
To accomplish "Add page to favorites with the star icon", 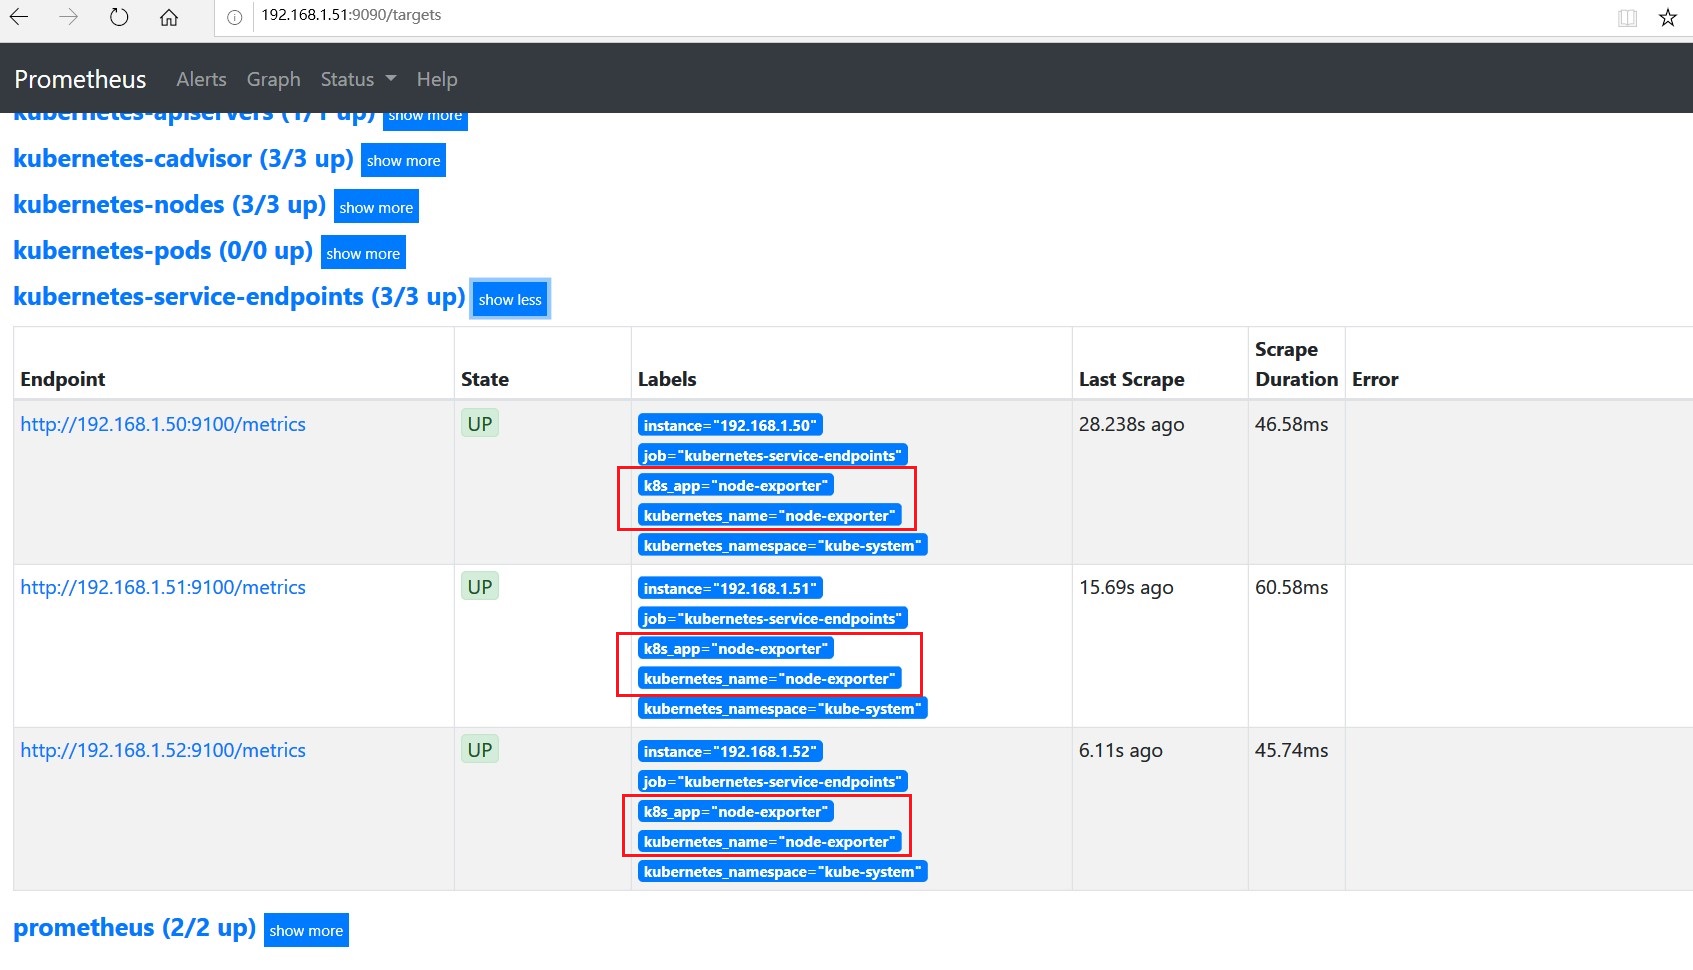I will (1668, 18).
